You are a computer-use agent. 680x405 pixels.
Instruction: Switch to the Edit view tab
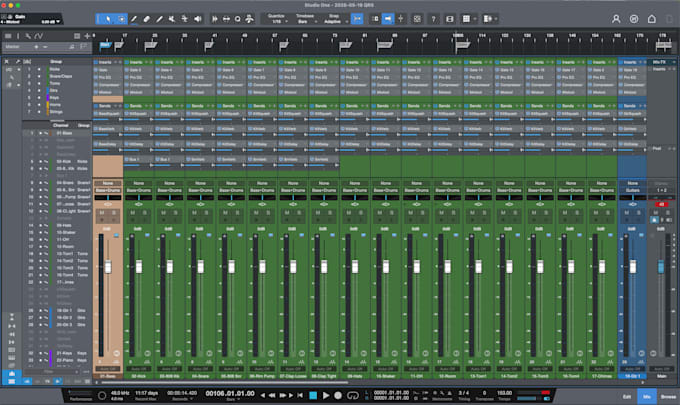(x=627, y=397)
